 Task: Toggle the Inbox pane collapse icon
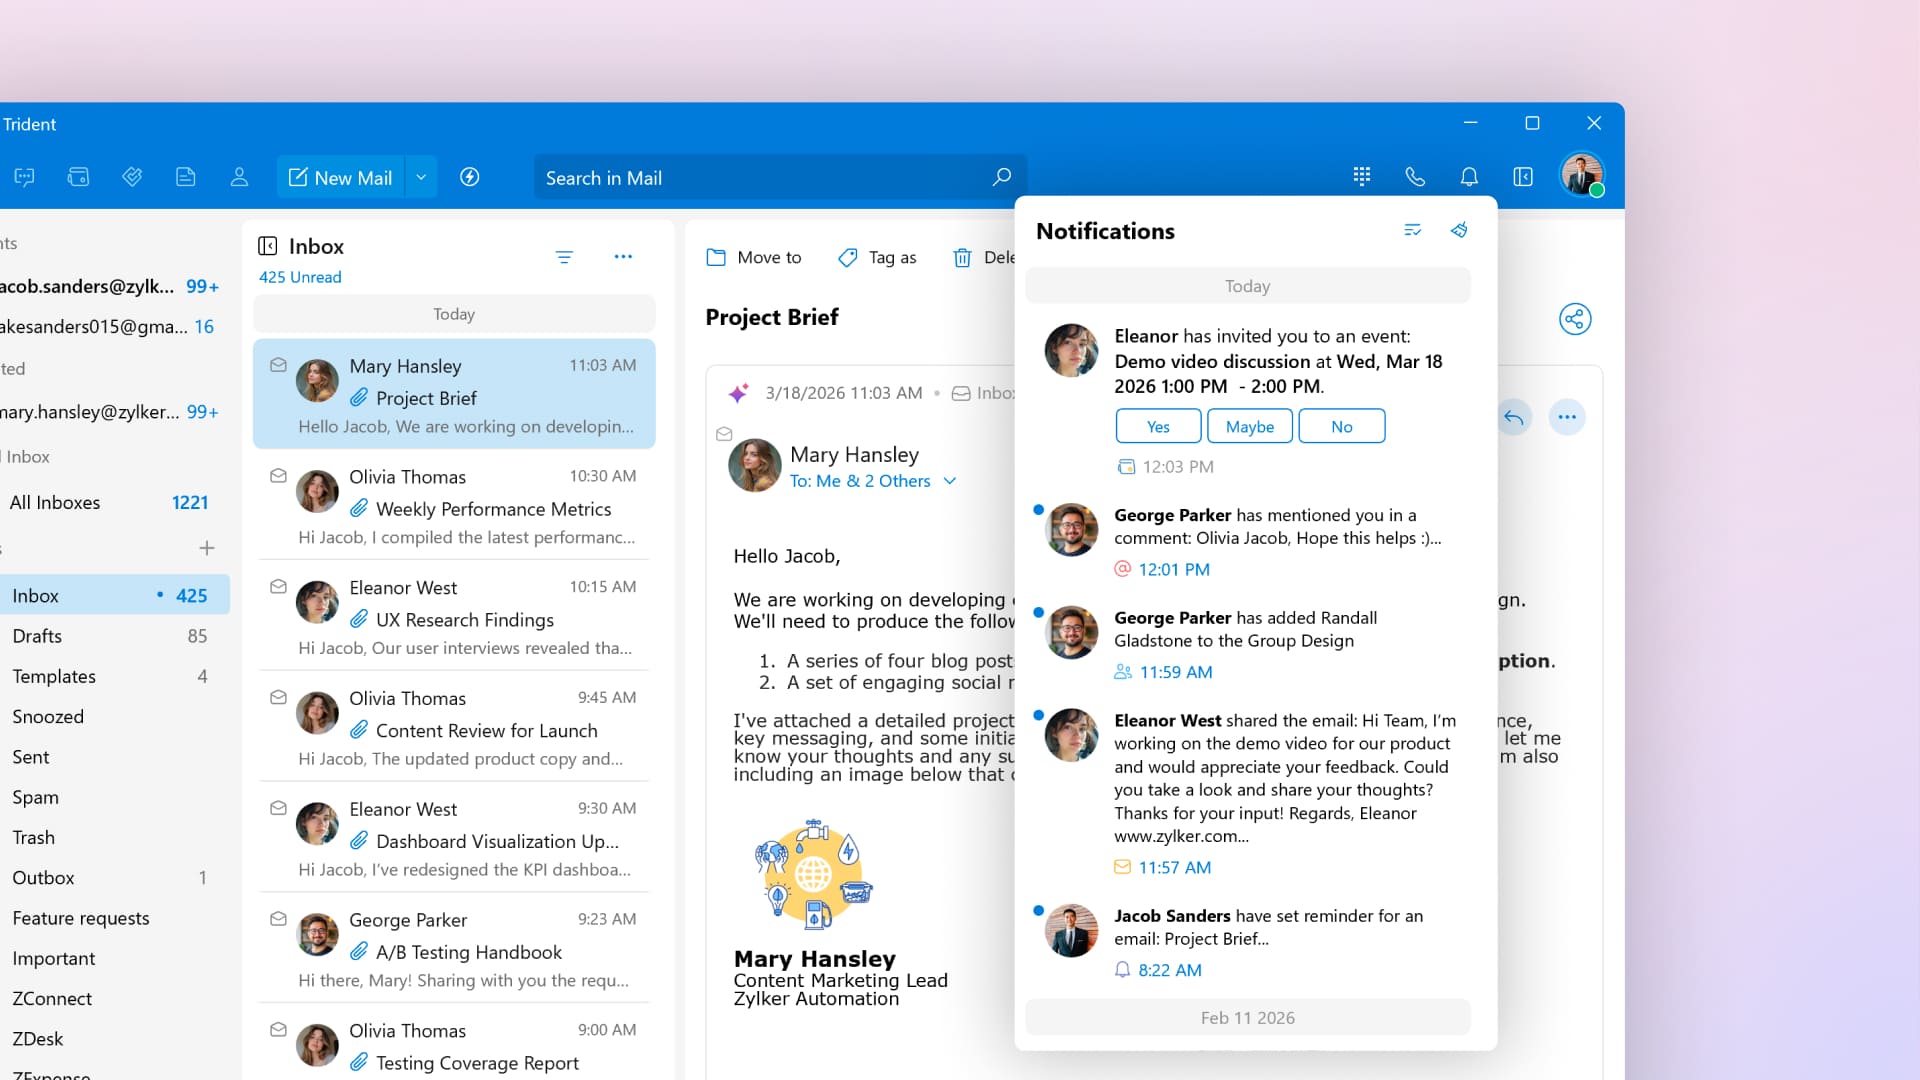(267, 246)
